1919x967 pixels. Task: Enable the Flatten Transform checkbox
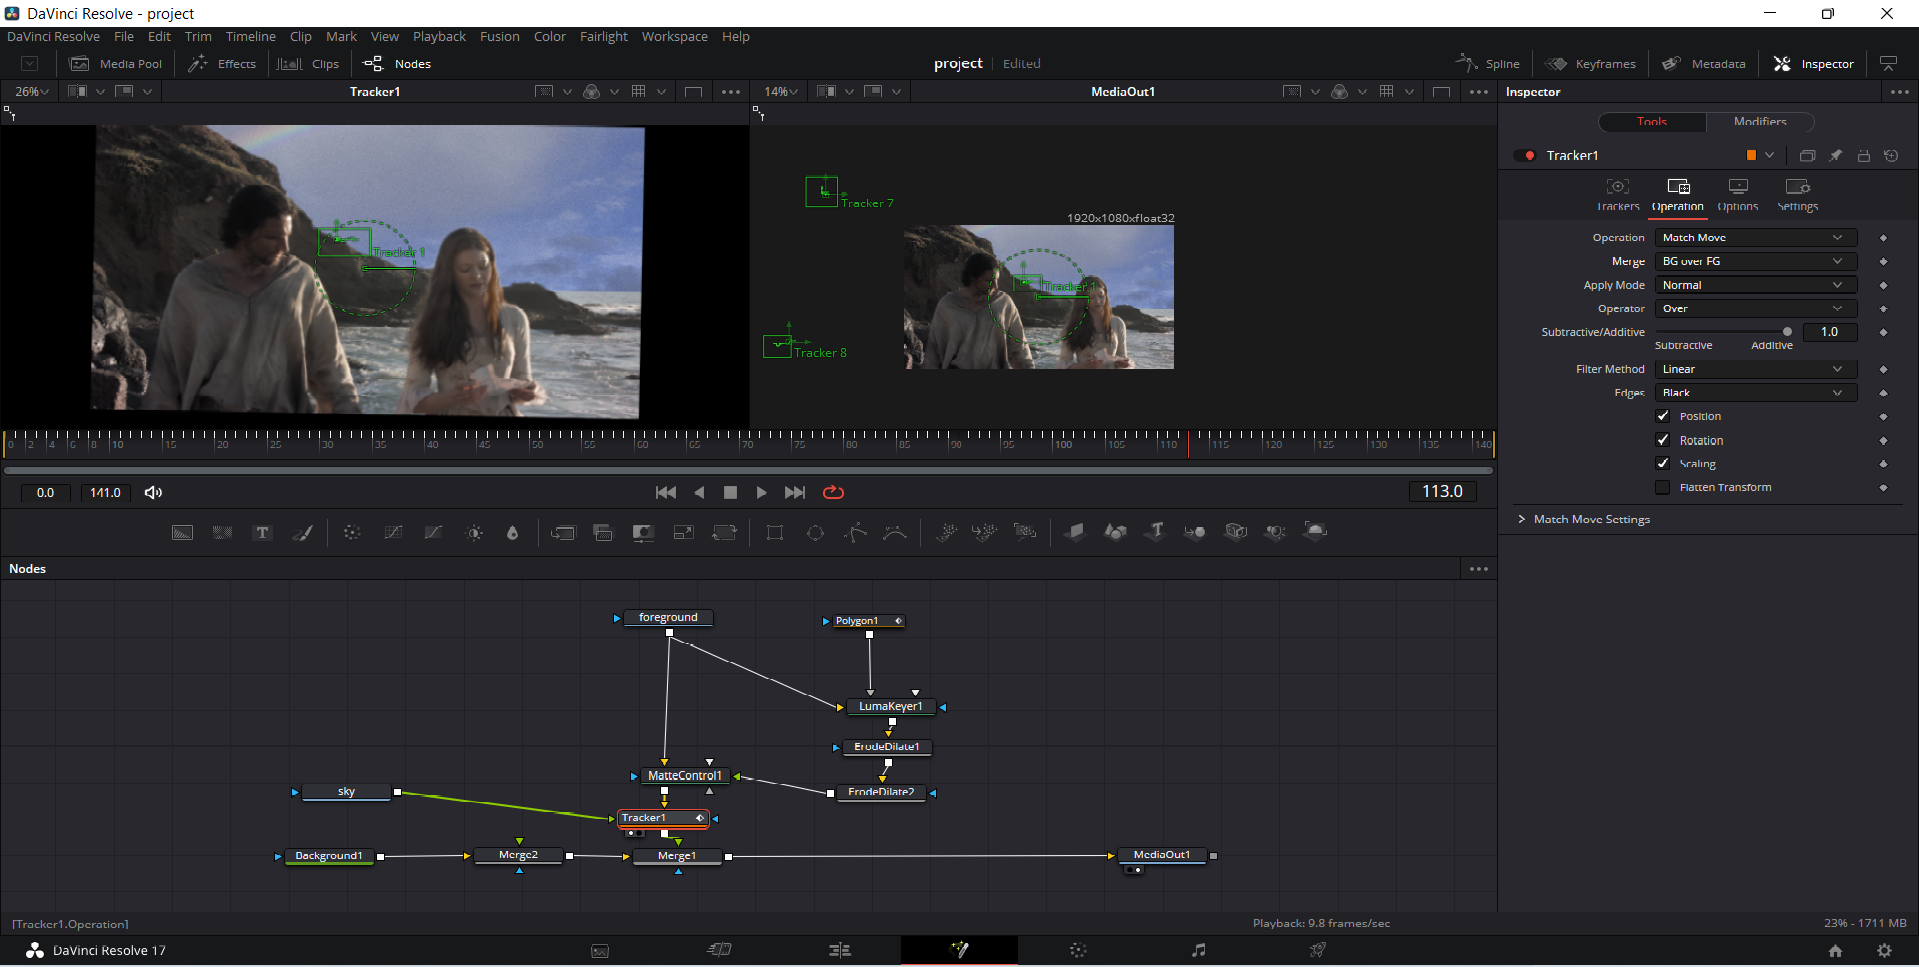coord(1663,487)
